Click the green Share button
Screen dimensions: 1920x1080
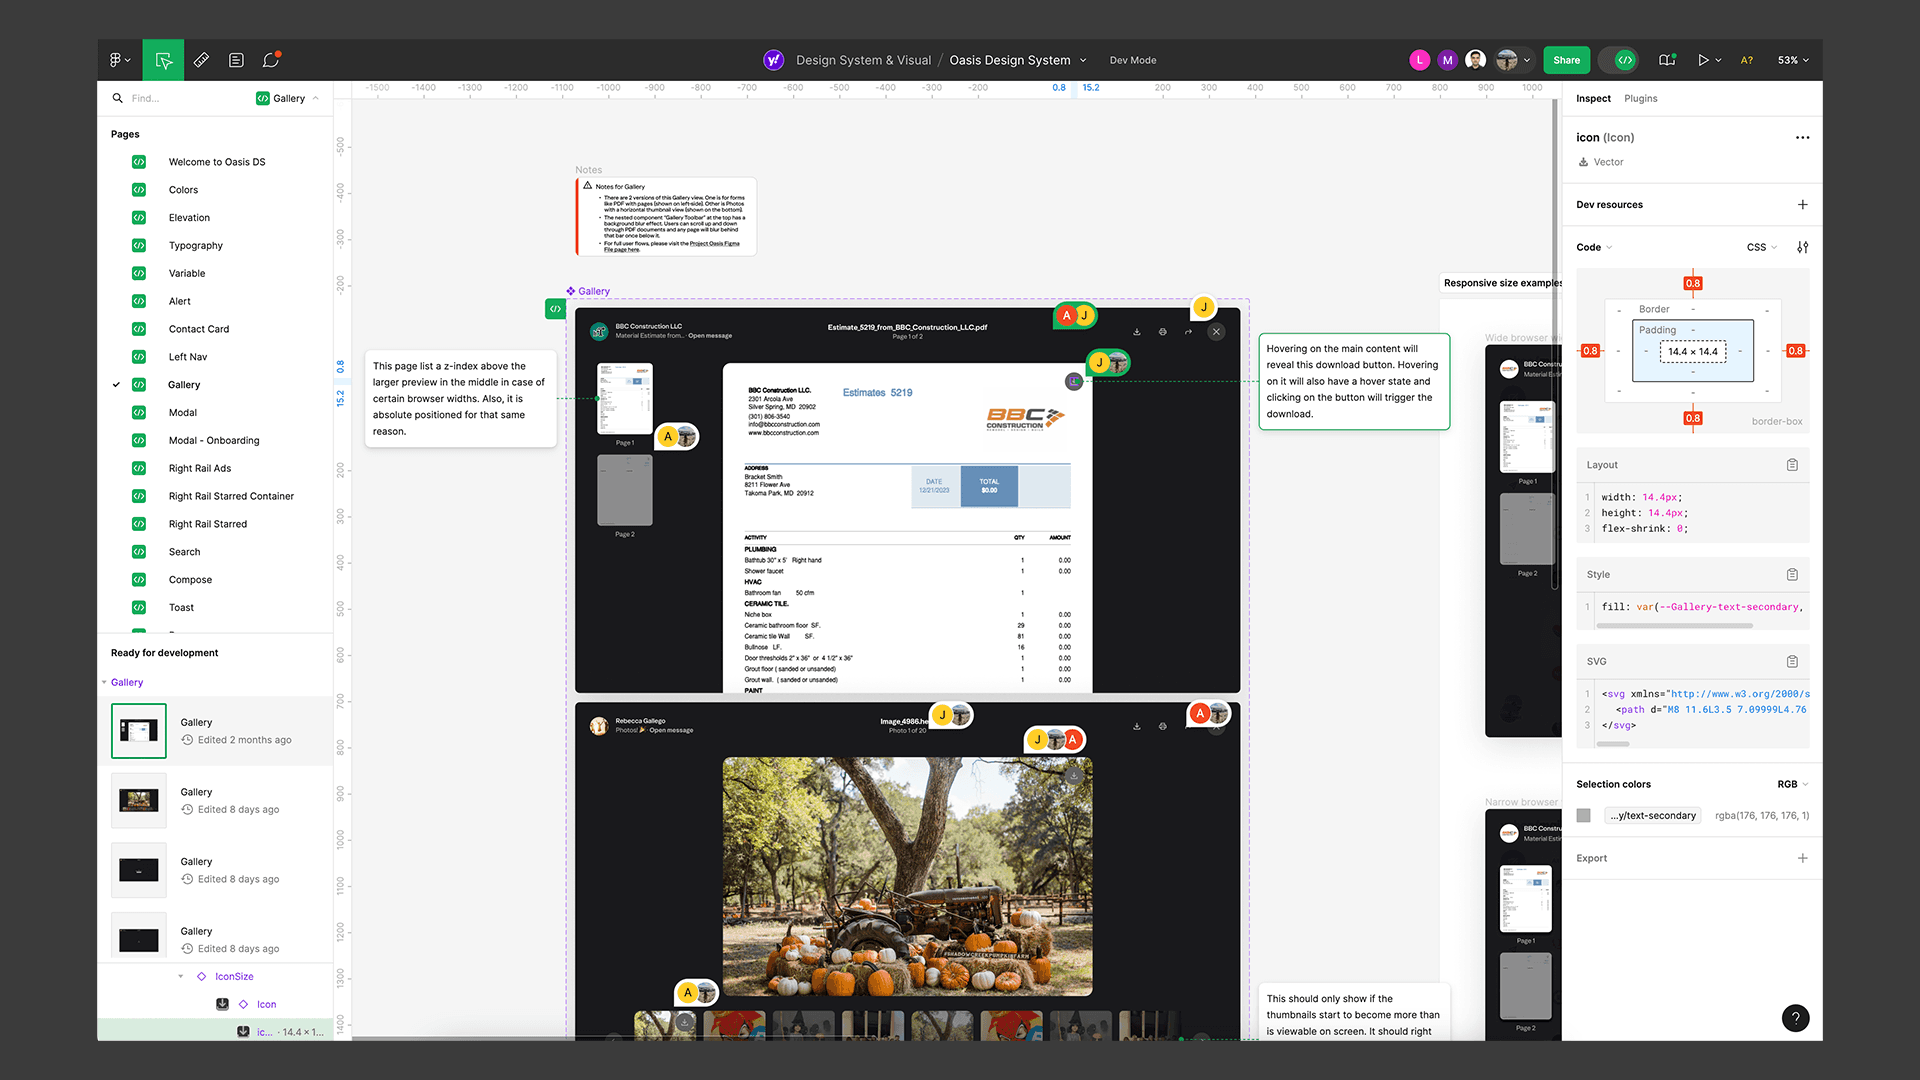pyautogui.click(x=1566, y=60)
